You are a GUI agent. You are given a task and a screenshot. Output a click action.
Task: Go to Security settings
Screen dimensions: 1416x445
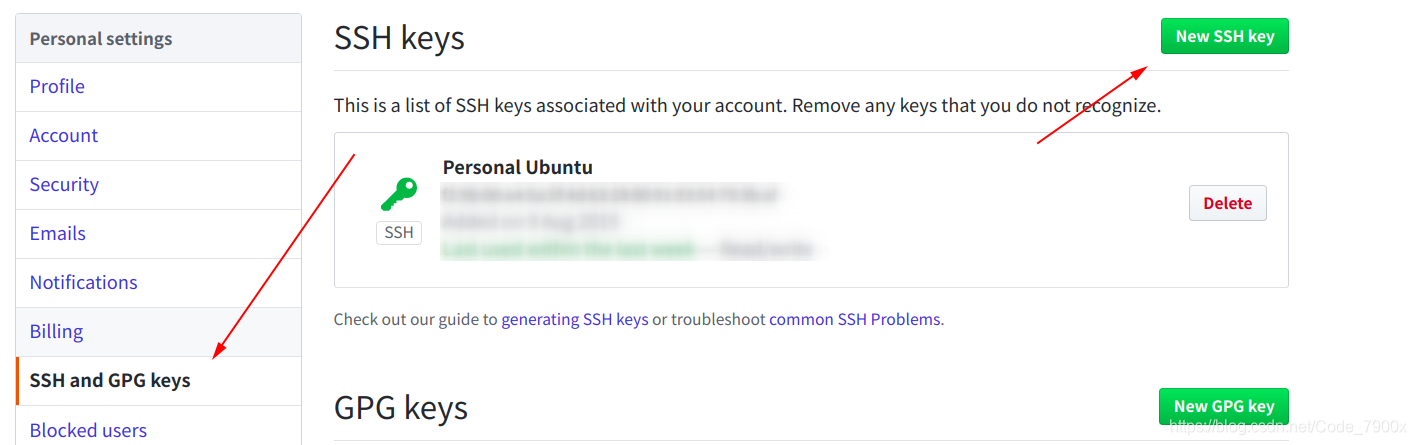coord(64,184)
